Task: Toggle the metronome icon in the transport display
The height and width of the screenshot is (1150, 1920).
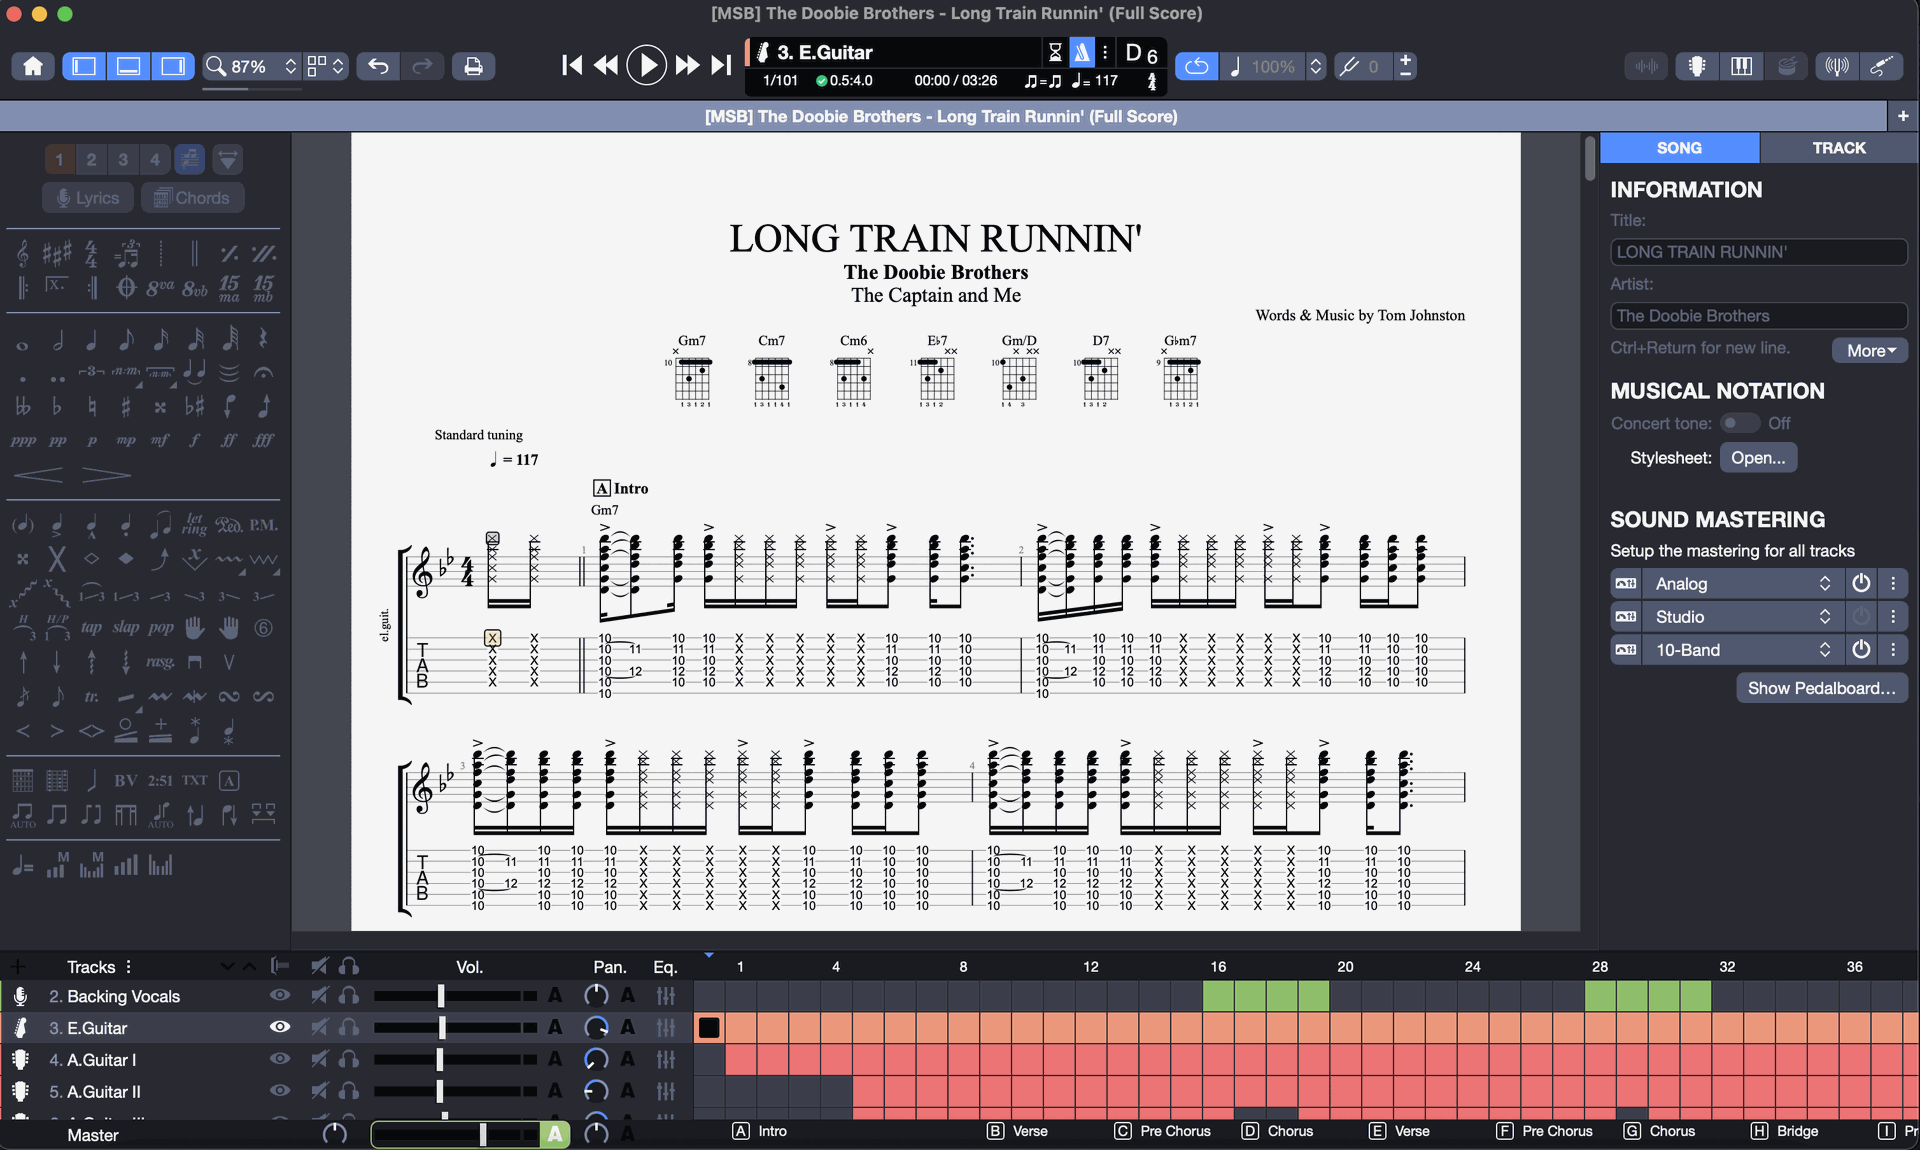Action: pos(1081,52)
